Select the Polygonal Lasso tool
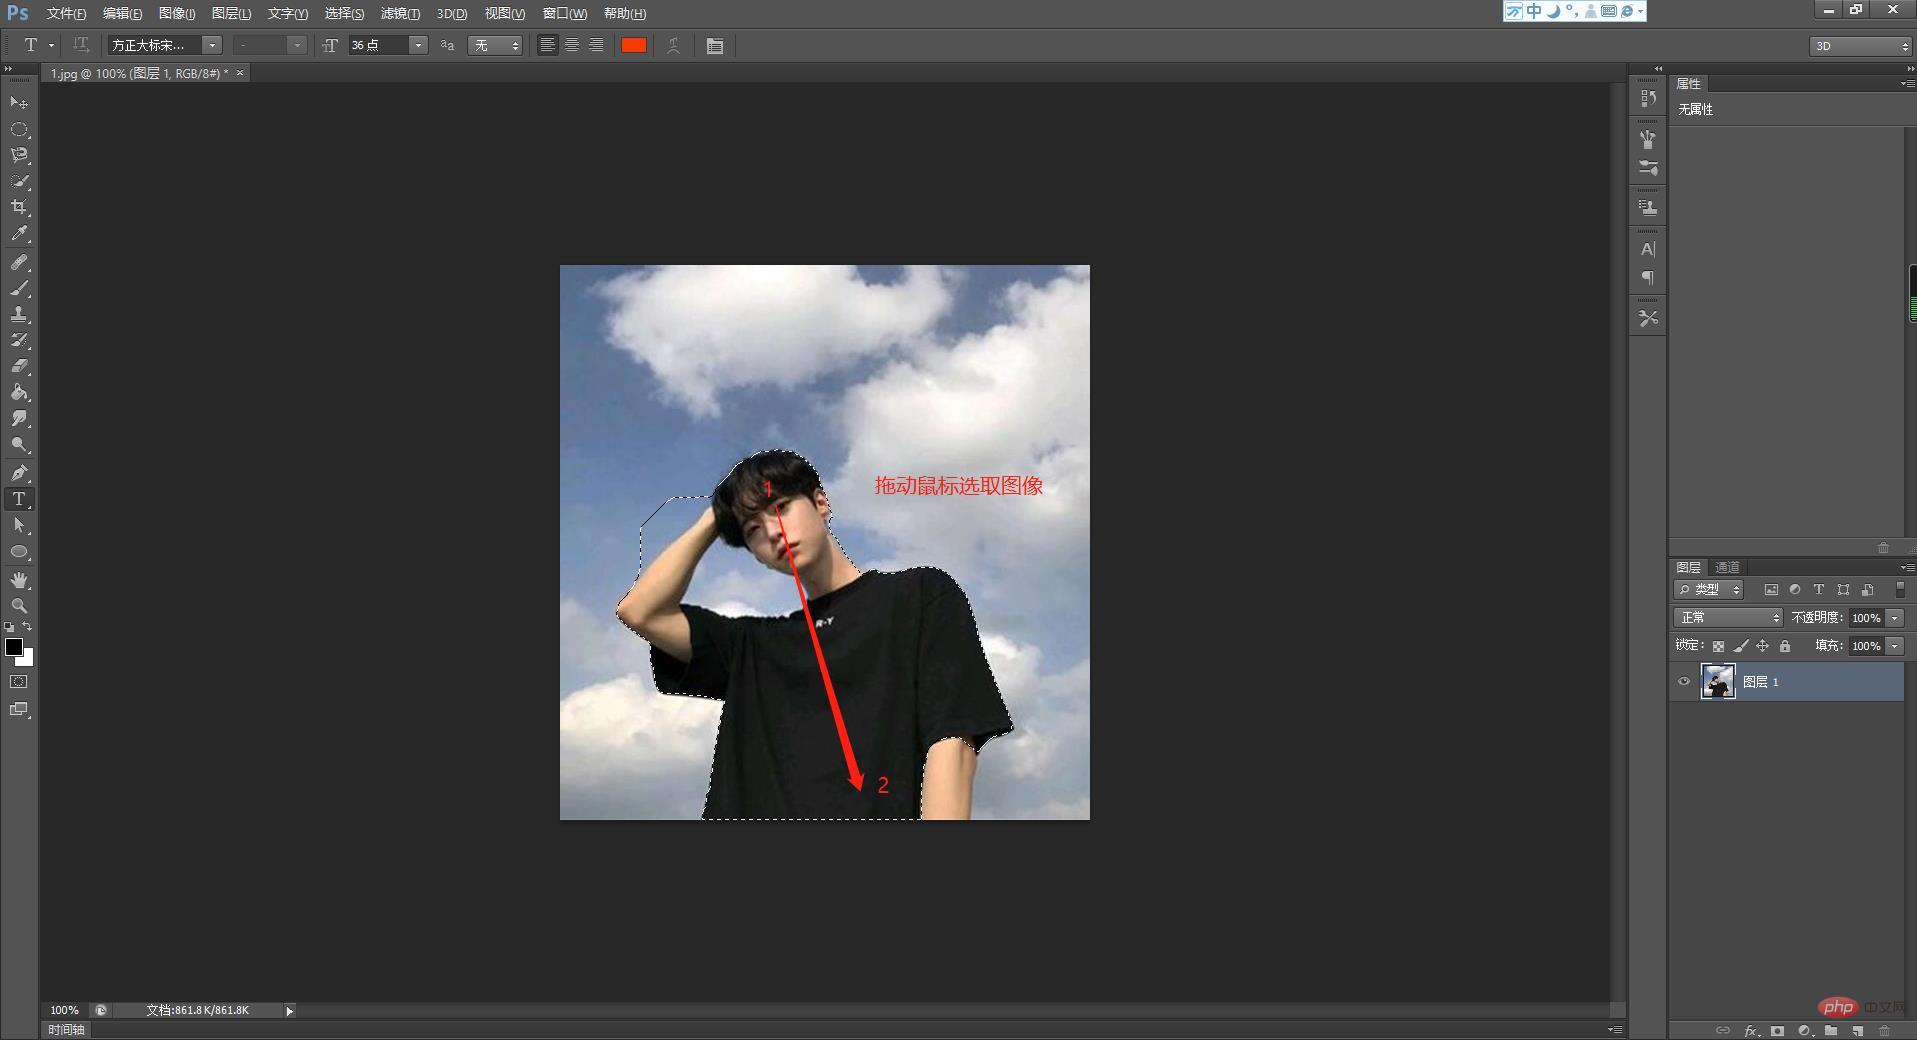 (x=19, y=155)
